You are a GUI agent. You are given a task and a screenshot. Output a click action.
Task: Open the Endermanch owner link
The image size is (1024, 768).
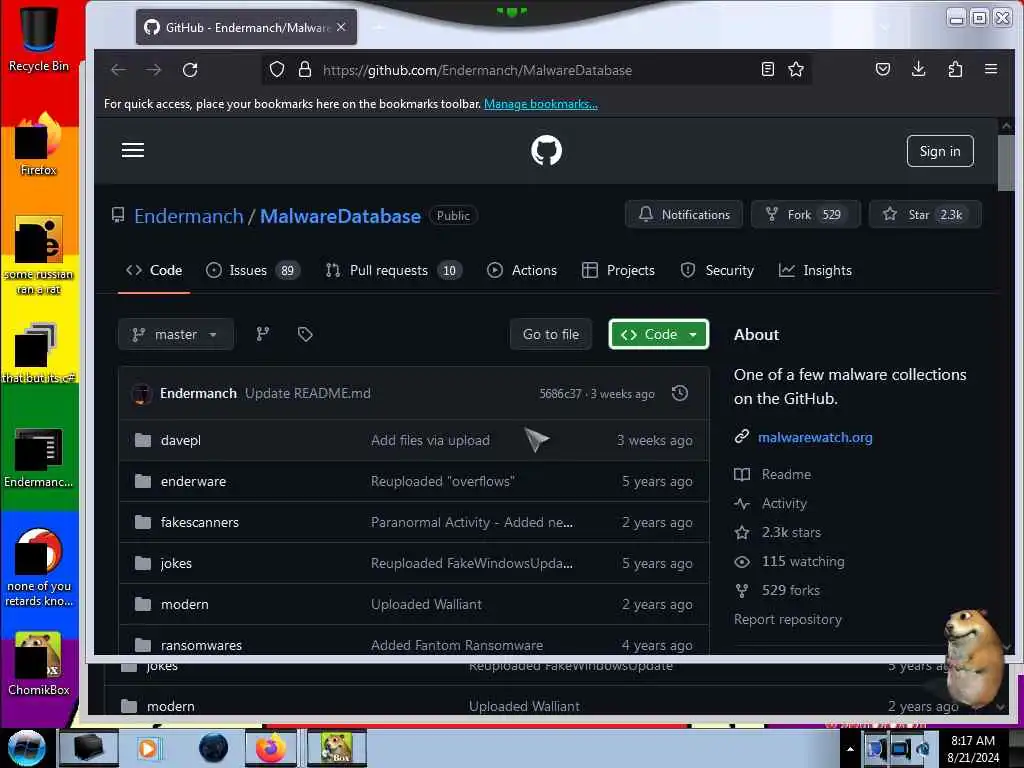coord(189,216)
